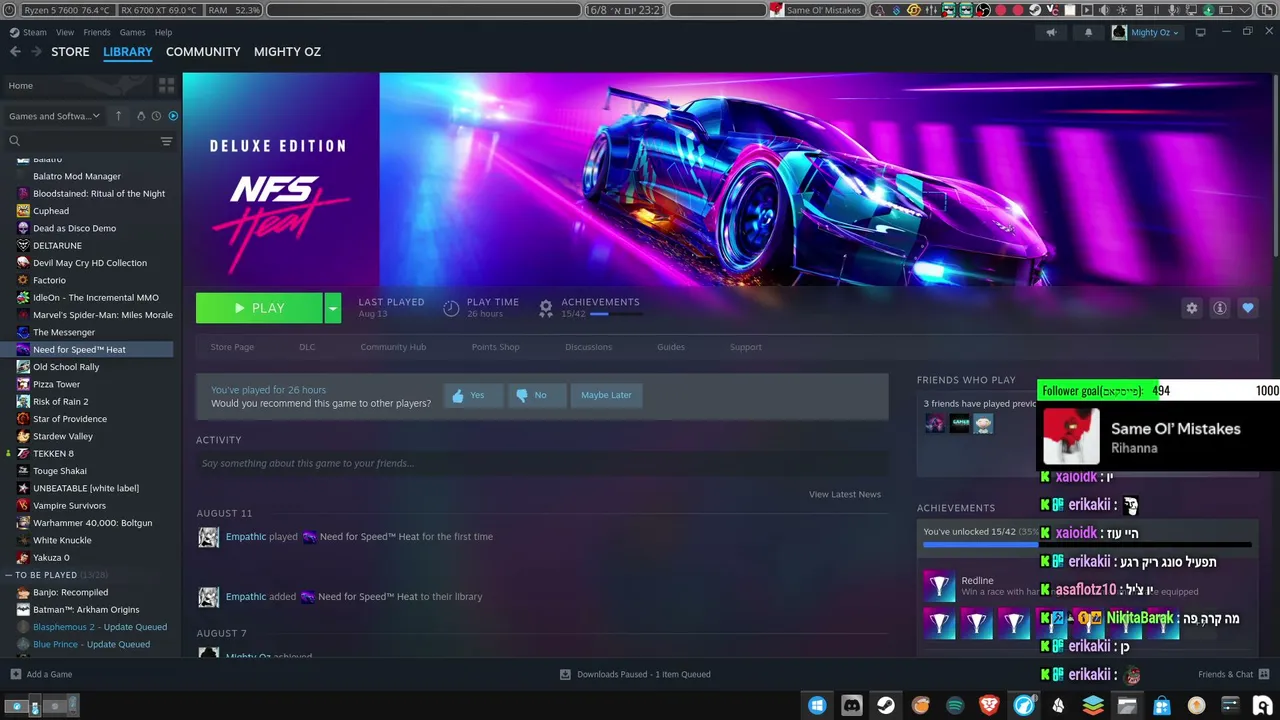Image resolution: width=1280 pixels, height=720 pixels.
Task: Toggle favorite with the heart icon
Action: point(1248,308)
